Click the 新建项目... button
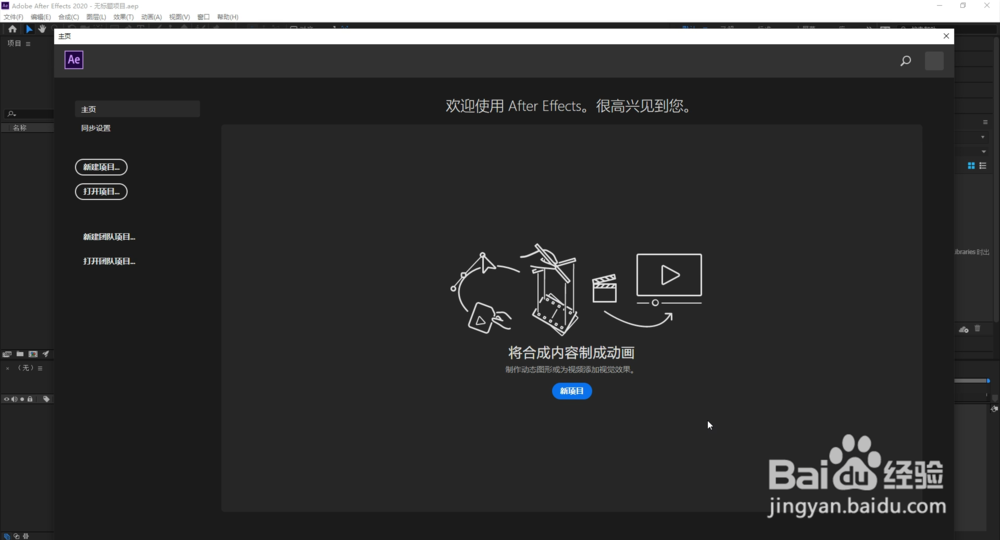Viewport: 1000px width, 540px height. (101, 167)
